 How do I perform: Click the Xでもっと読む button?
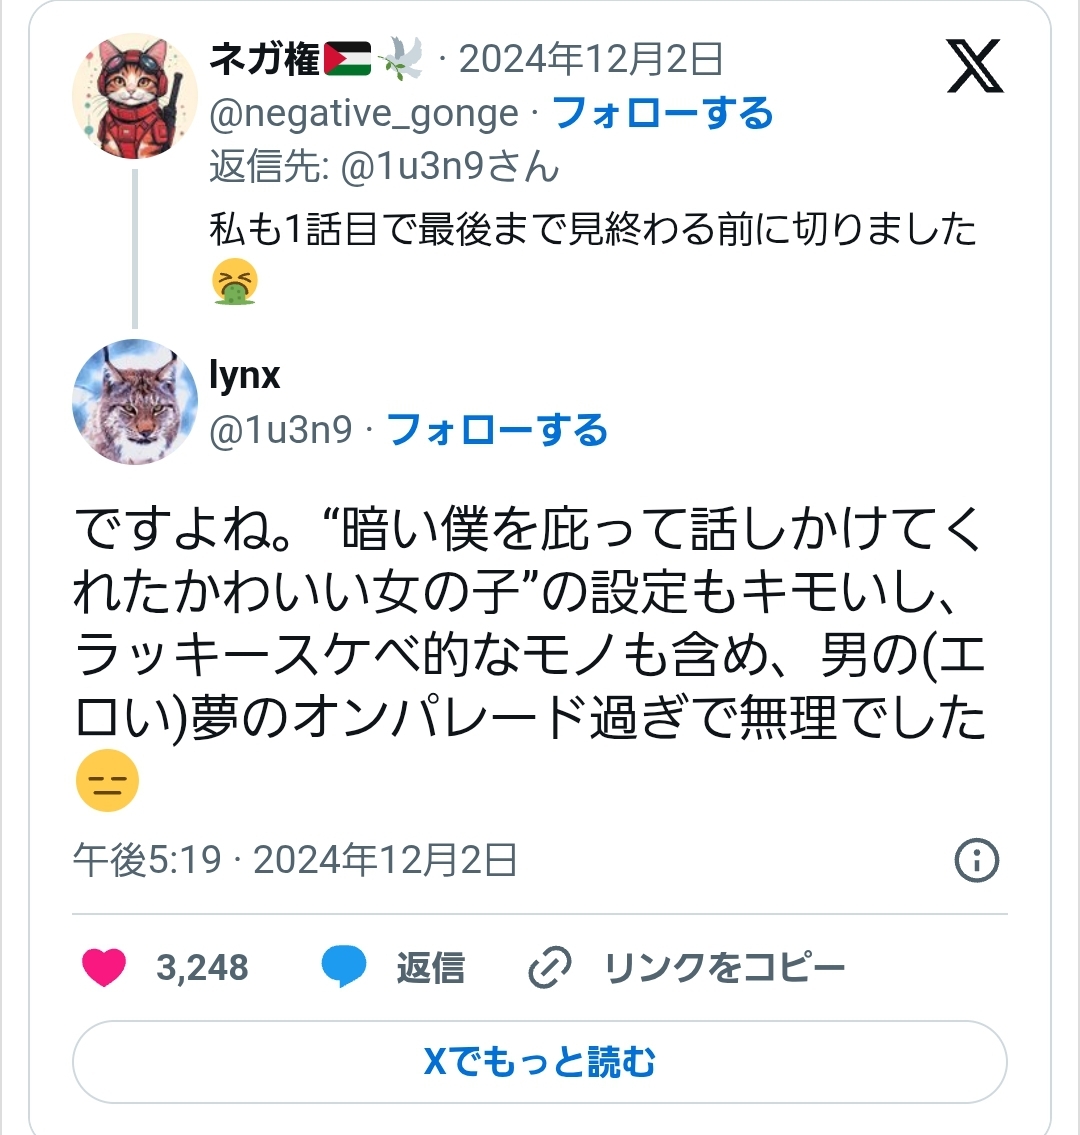click(x=540, y=1061)
